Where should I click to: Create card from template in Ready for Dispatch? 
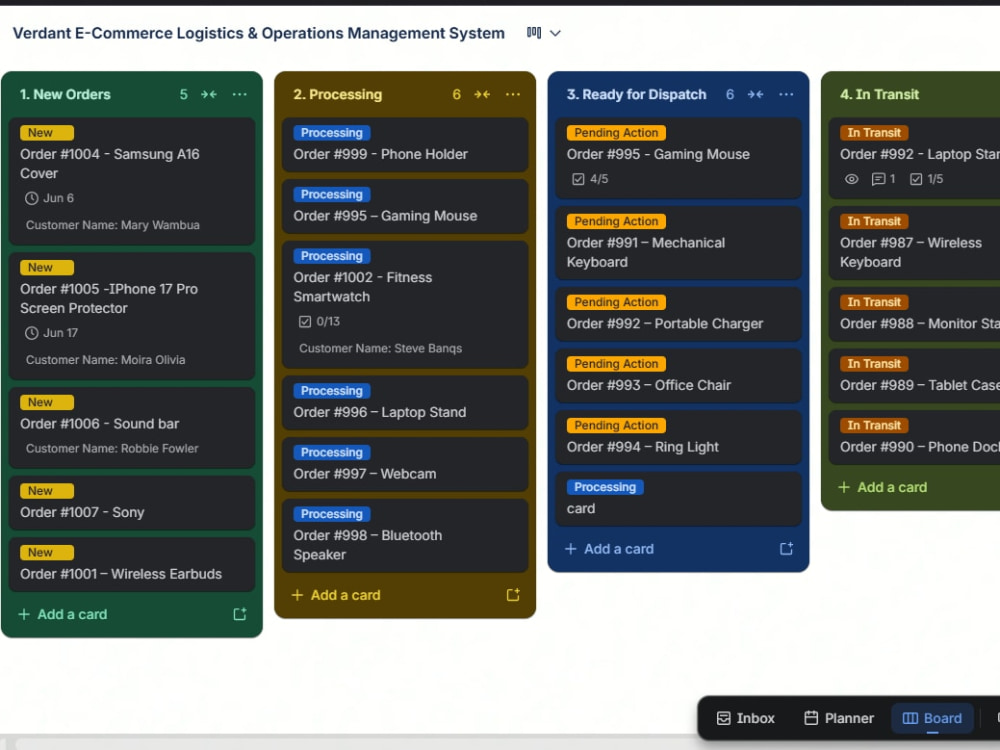click(786, 548)
